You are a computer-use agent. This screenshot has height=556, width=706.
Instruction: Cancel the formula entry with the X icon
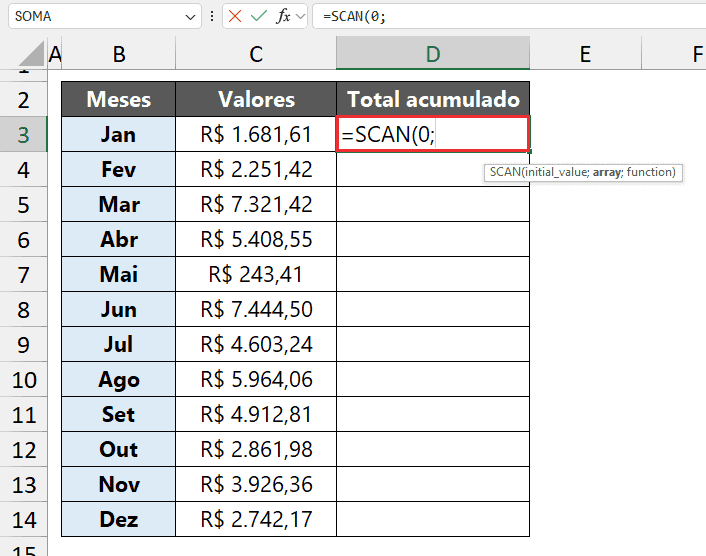(x=235, y=17)
